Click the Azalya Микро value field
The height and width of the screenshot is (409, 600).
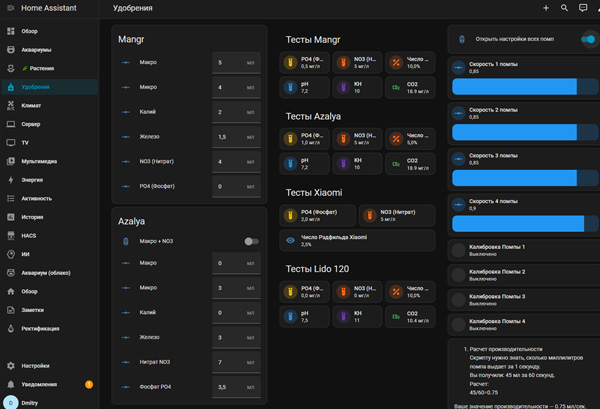(236, 288)
